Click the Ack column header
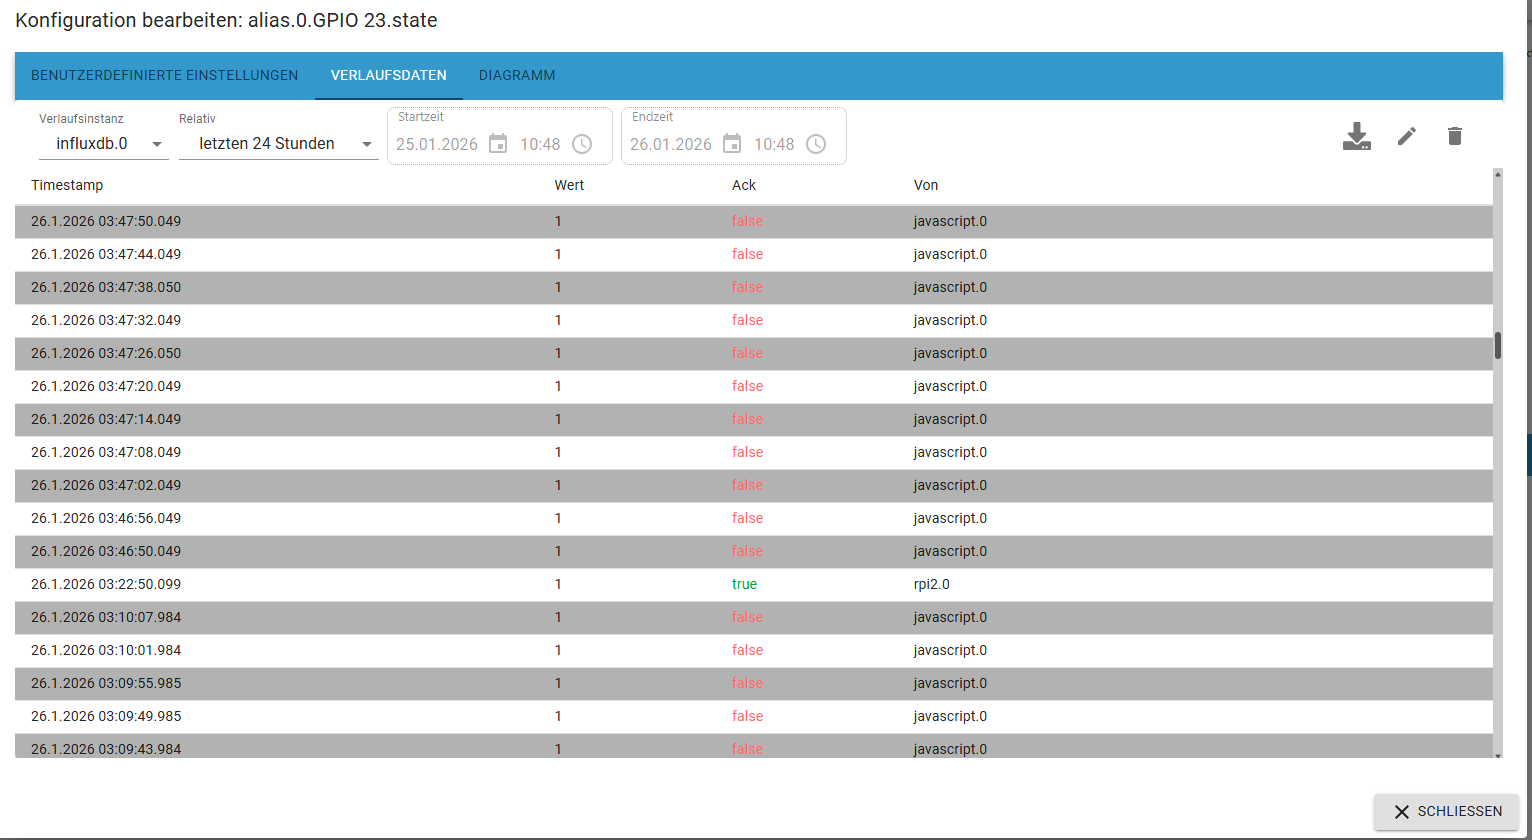This screenshot has height=840, width=1532. [x=744, y=185]
